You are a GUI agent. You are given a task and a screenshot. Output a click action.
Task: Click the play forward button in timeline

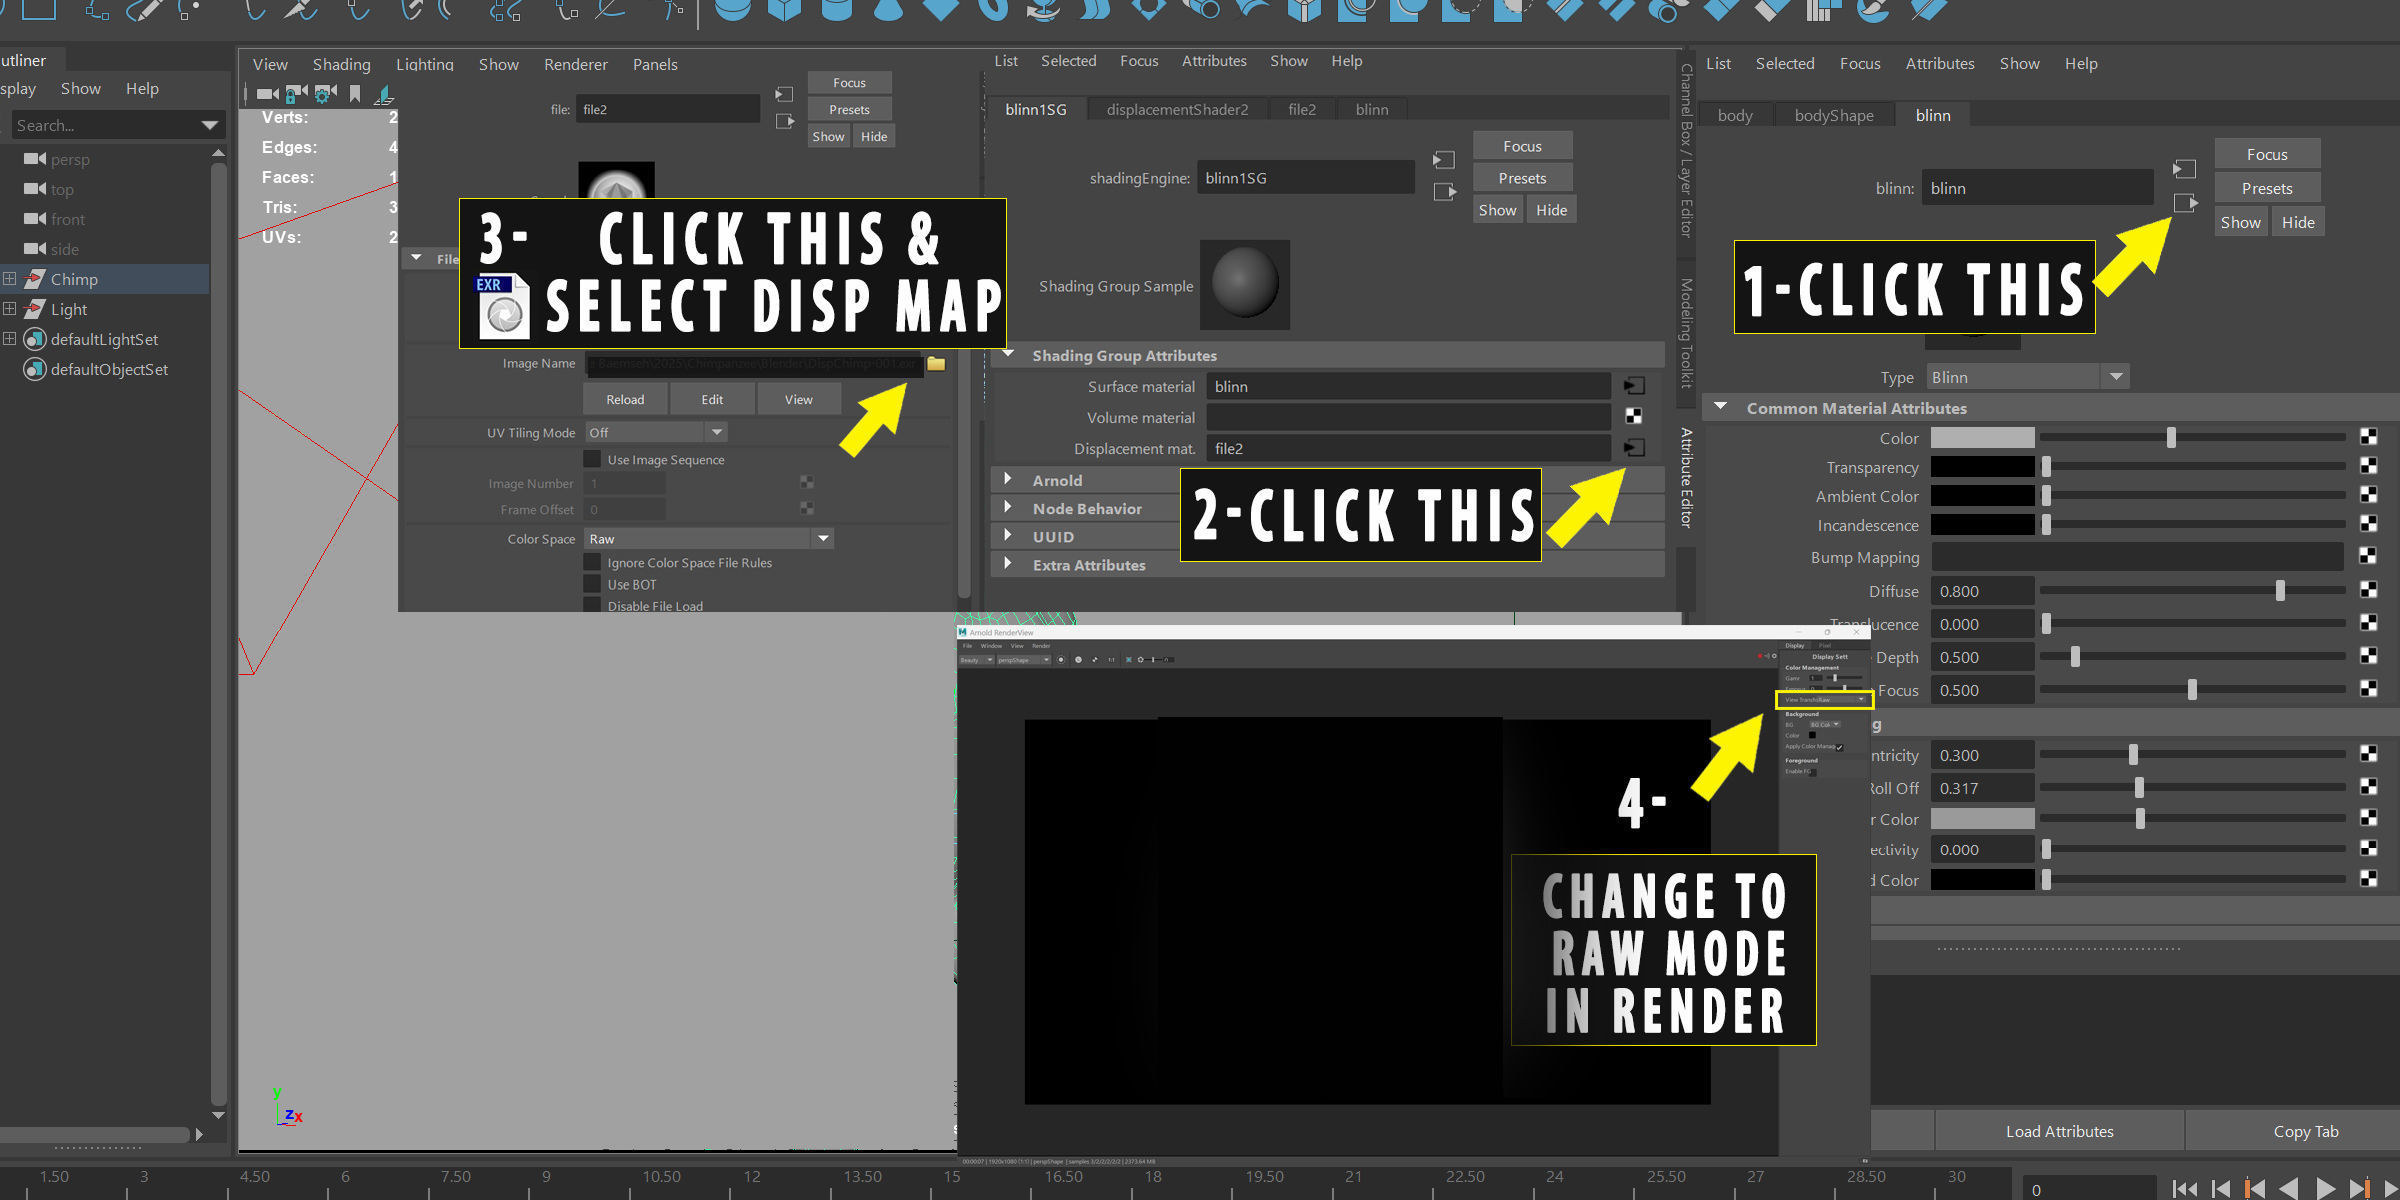[x=2326, y=1188]
